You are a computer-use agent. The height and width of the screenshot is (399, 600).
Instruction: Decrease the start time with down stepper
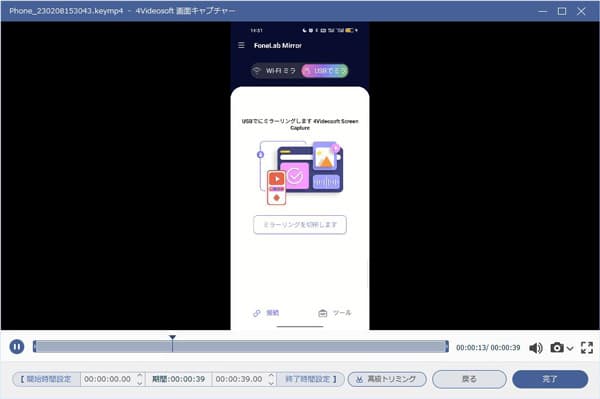point(140,383)
